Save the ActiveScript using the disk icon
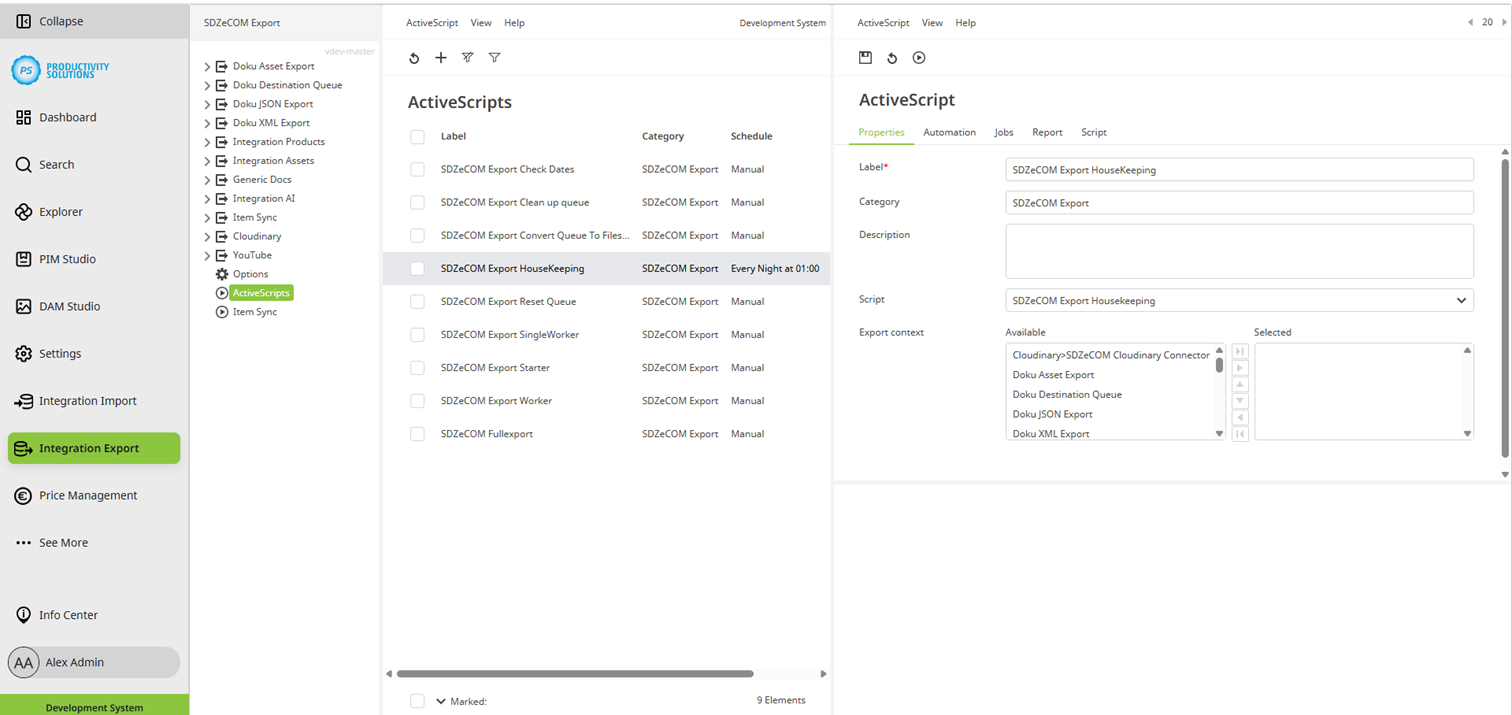 [865, 58]
